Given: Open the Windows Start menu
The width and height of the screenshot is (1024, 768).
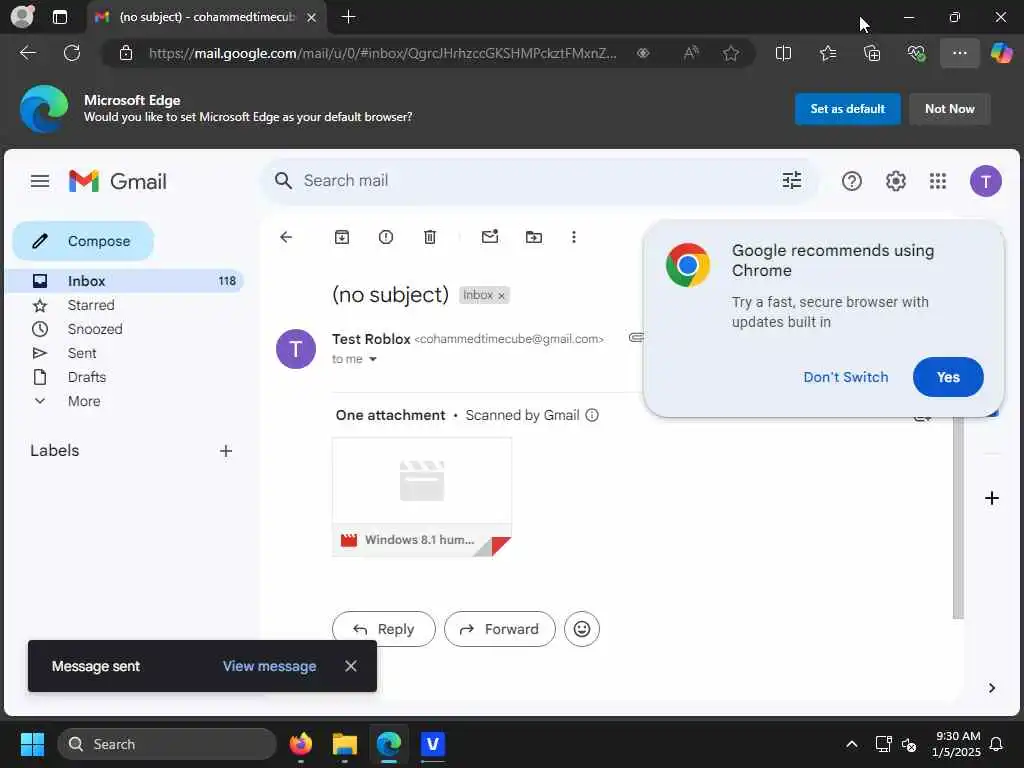Looking at the screenshot, I should pos(32,744).
